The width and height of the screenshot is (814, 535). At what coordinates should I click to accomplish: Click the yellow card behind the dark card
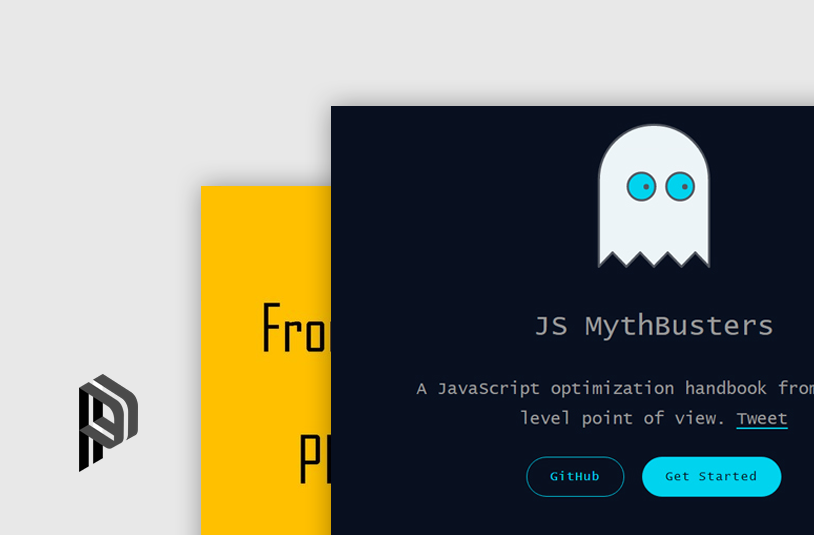pyautogui.click(x=265, y=360)
